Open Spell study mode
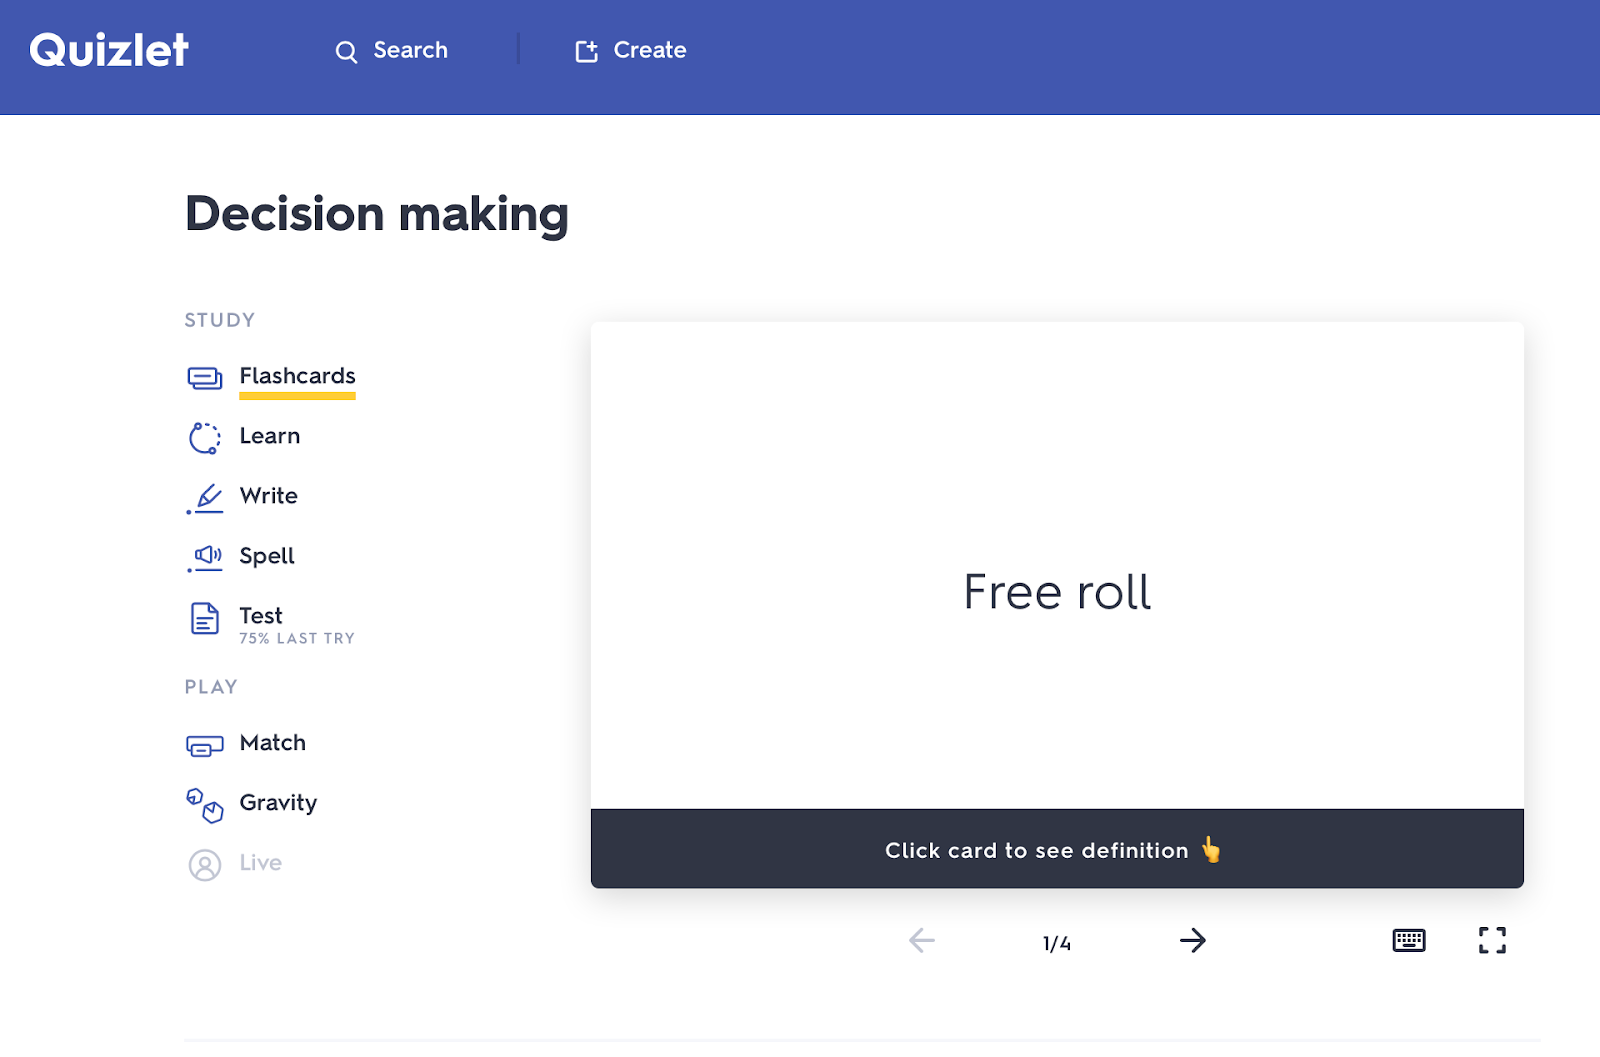Image resolution: width=1600 pixels, height=1057 pixels. [x=267, y=556]
